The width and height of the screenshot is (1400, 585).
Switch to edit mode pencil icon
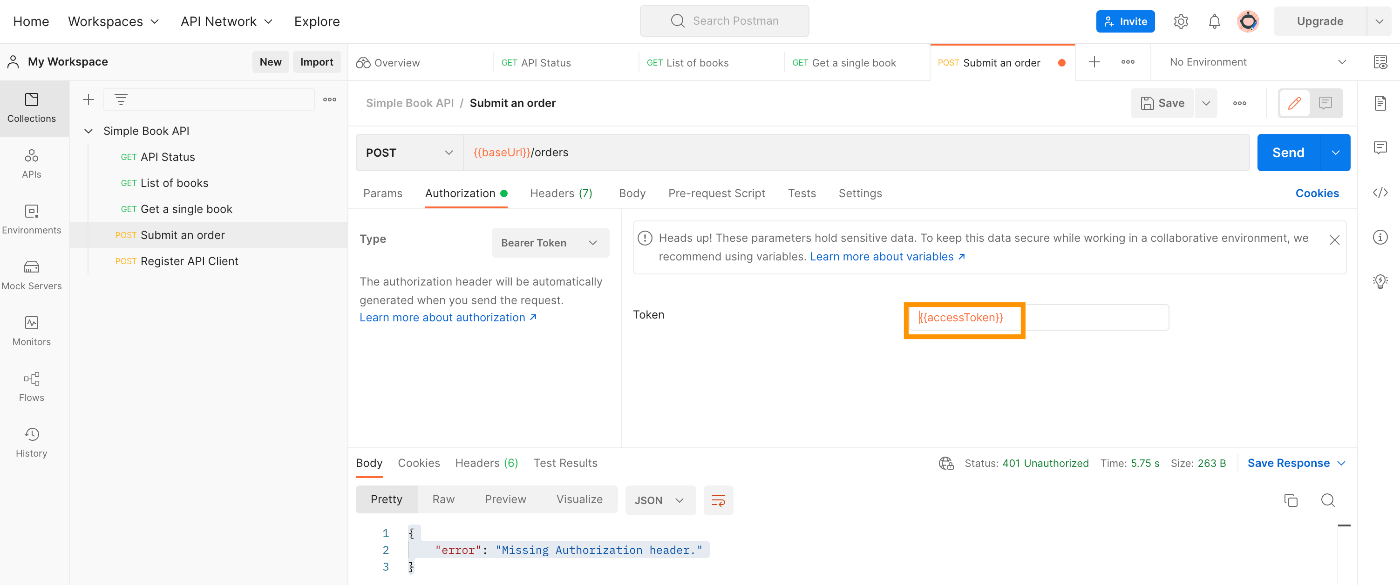[1295, 103]
